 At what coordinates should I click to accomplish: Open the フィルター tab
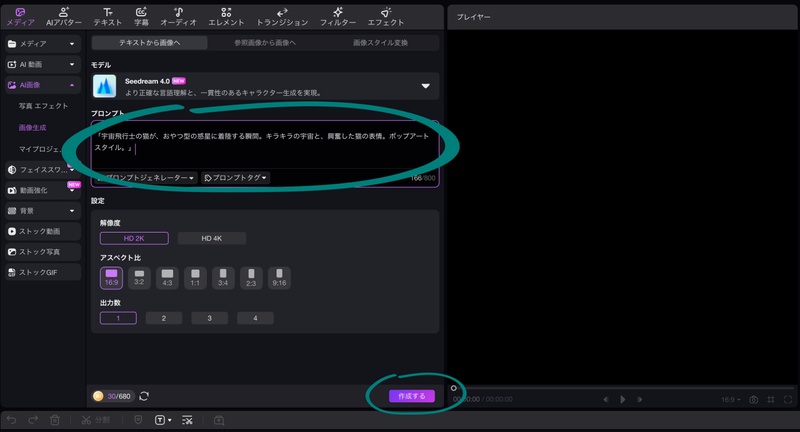tap(338, 17)
